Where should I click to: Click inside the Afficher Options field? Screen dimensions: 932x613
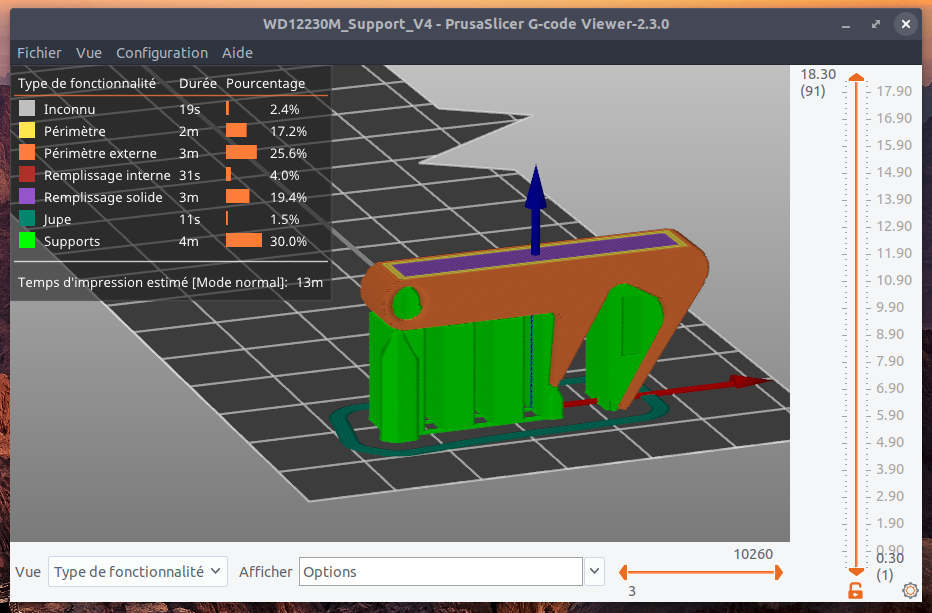pos(440,571)
